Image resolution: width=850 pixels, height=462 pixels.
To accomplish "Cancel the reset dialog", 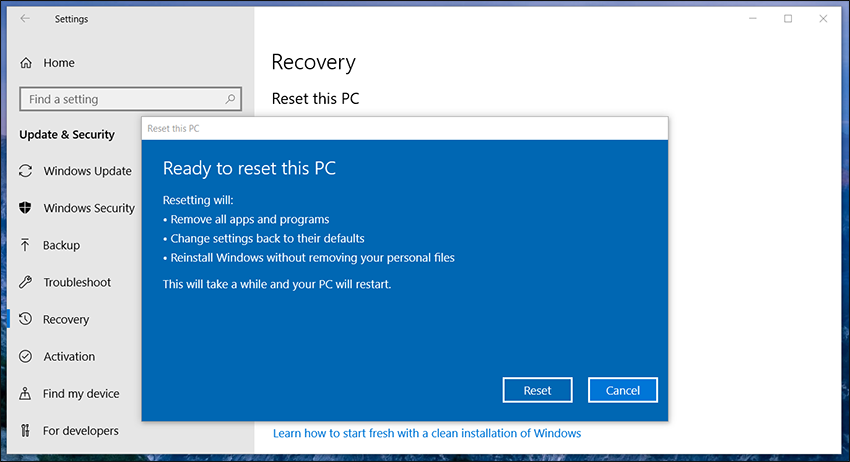I will click(x=622, y=390).
